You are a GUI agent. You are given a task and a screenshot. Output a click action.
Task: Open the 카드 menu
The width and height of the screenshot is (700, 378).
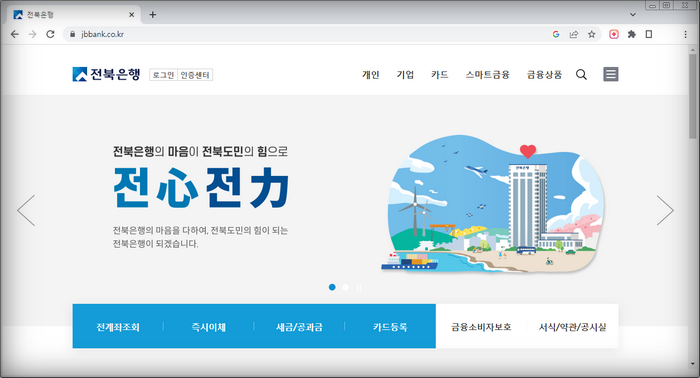[x=440, y=75]
